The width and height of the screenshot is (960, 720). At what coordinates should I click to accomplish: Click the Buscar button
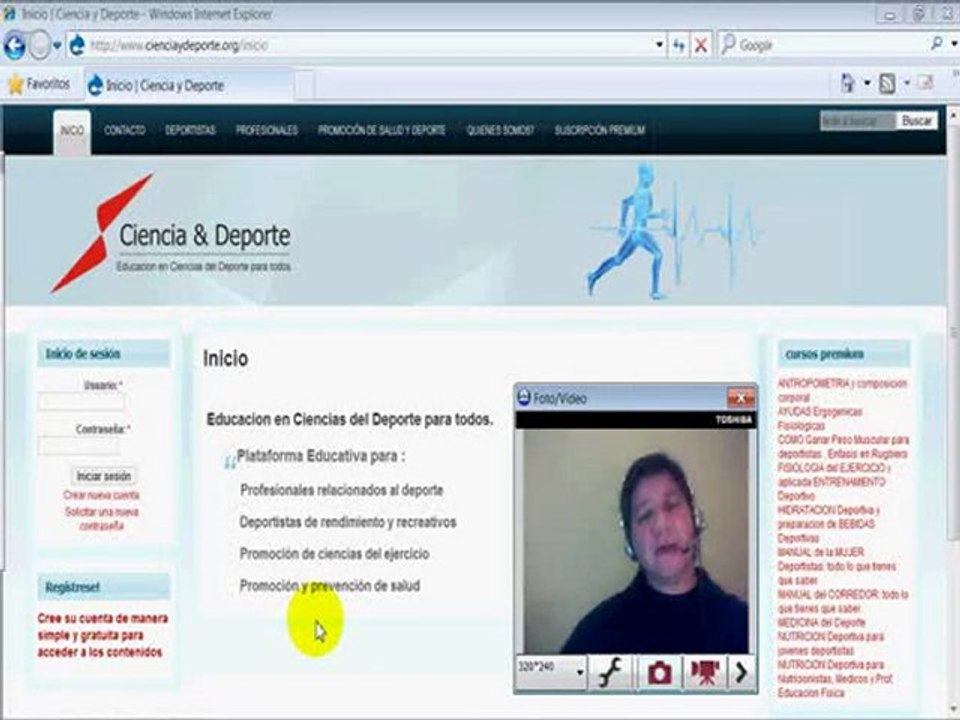coord(917,121)
